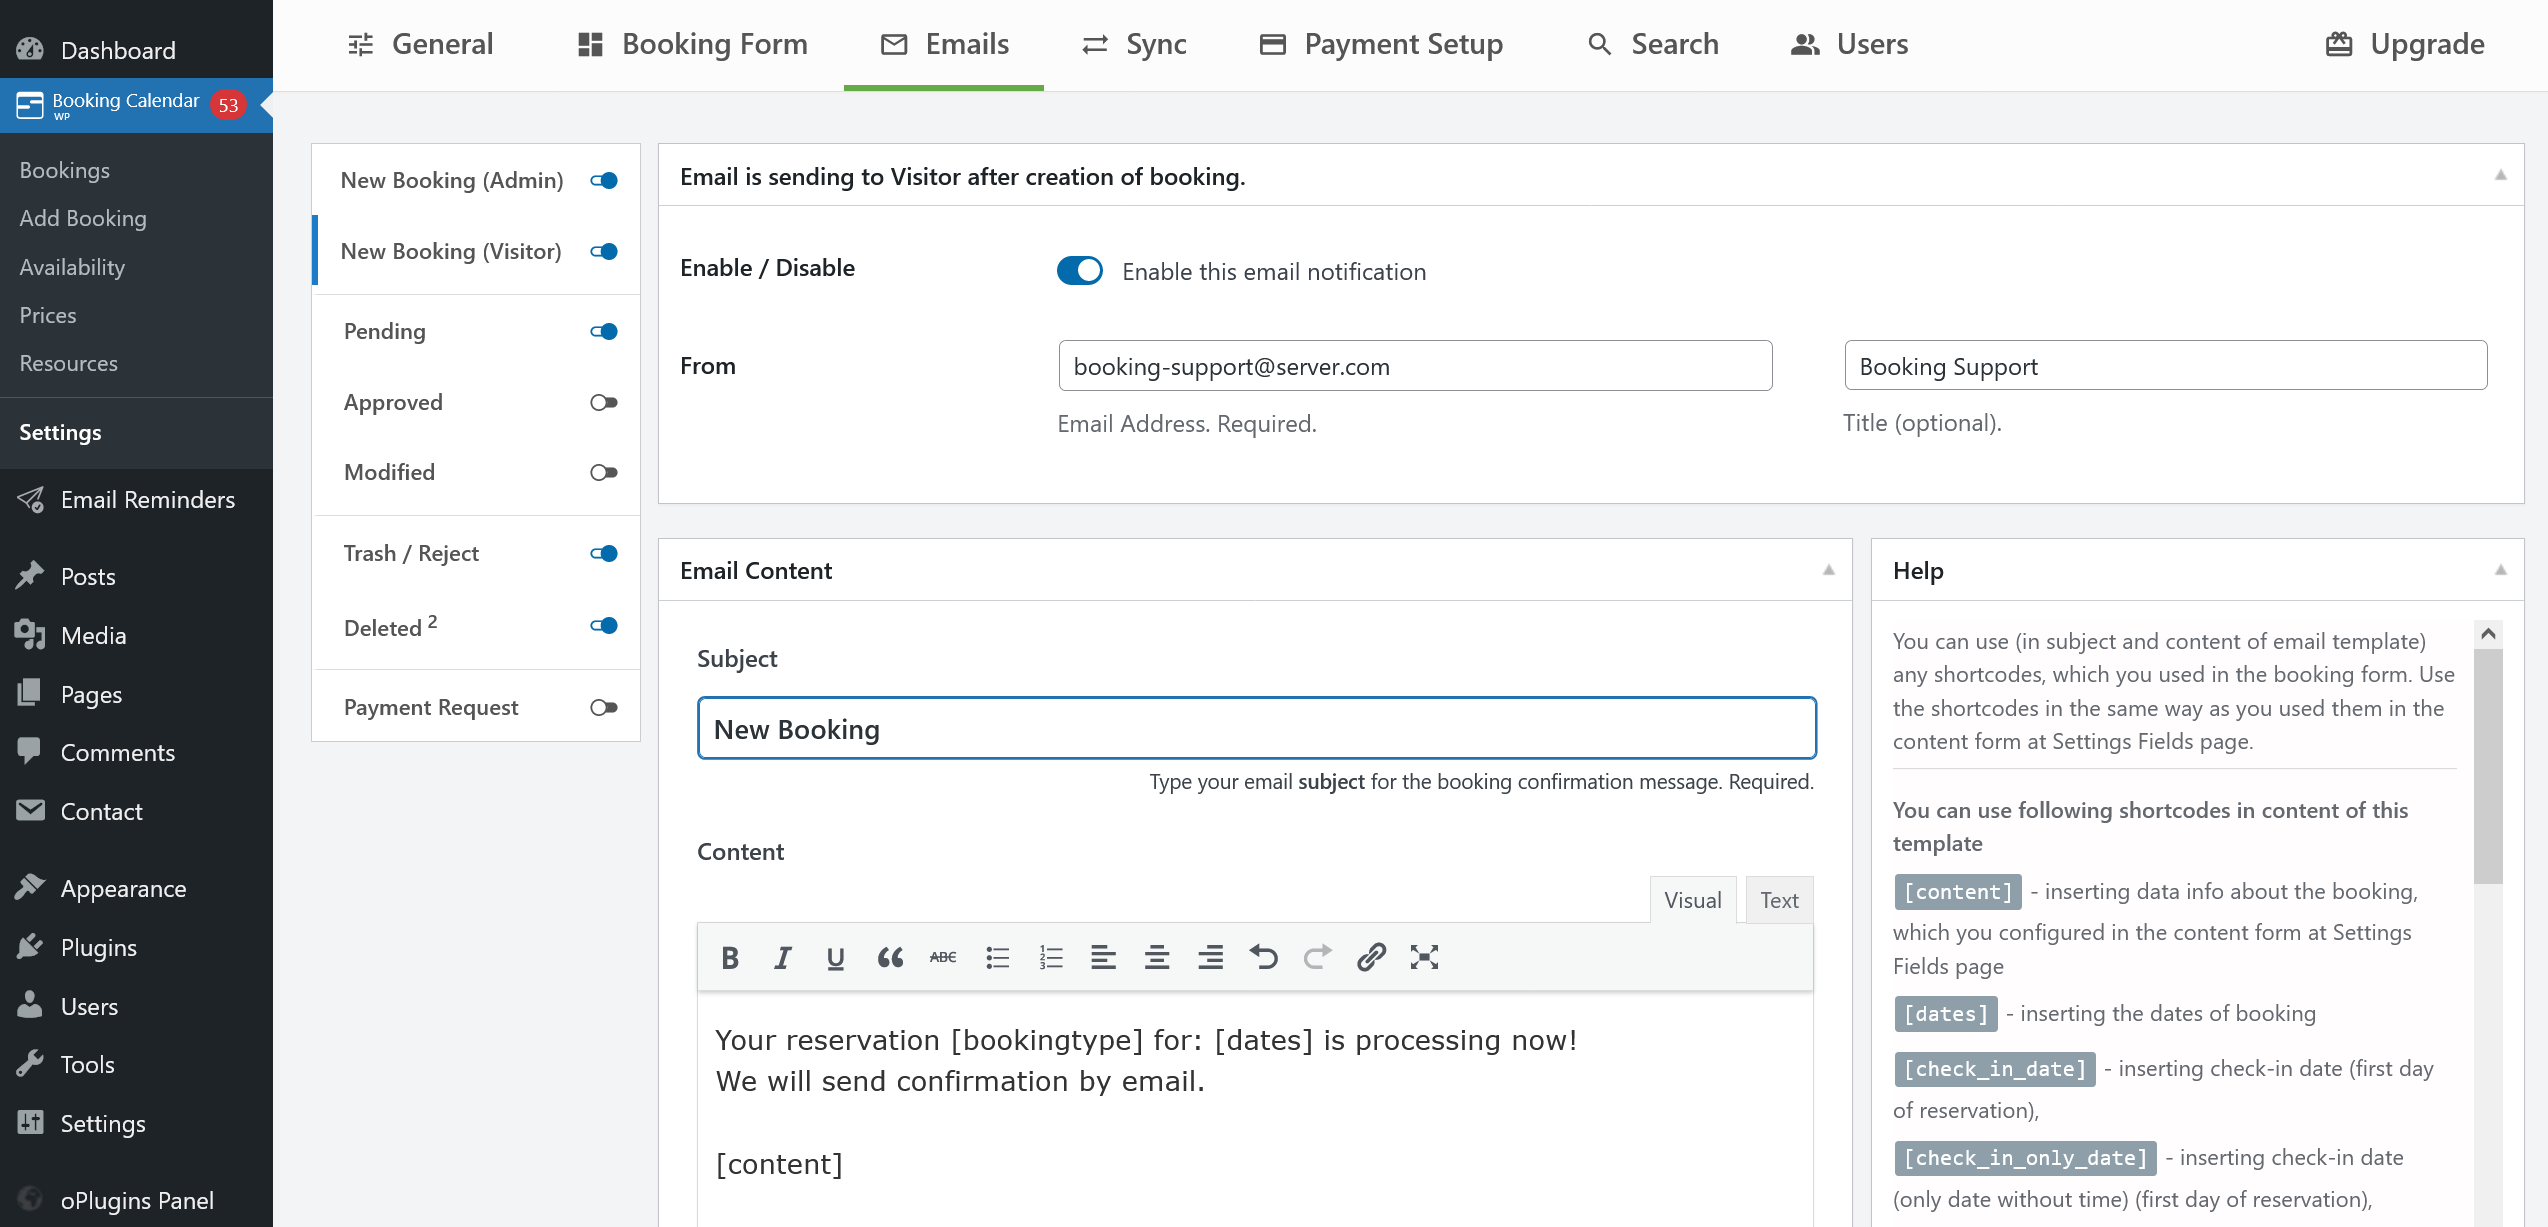This screenshot has height=1227, width=2548.
Task: Insert a link with the chain icon
Action: tap(1371, 958)
